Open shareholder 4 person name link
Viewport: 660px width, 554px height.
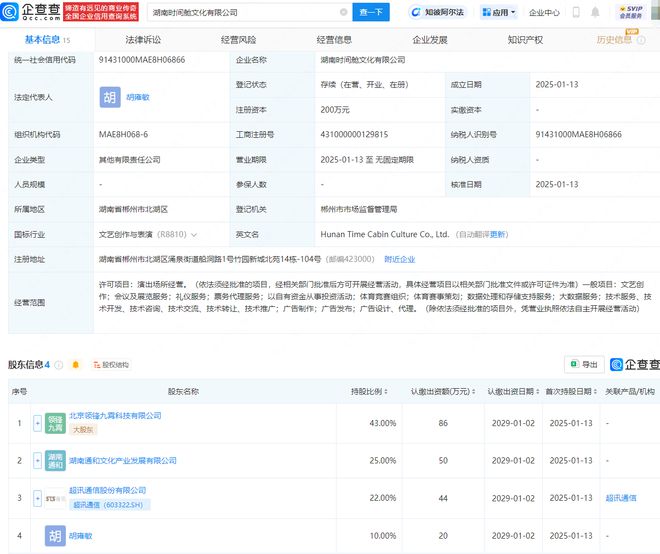click(x=80, y=536)
